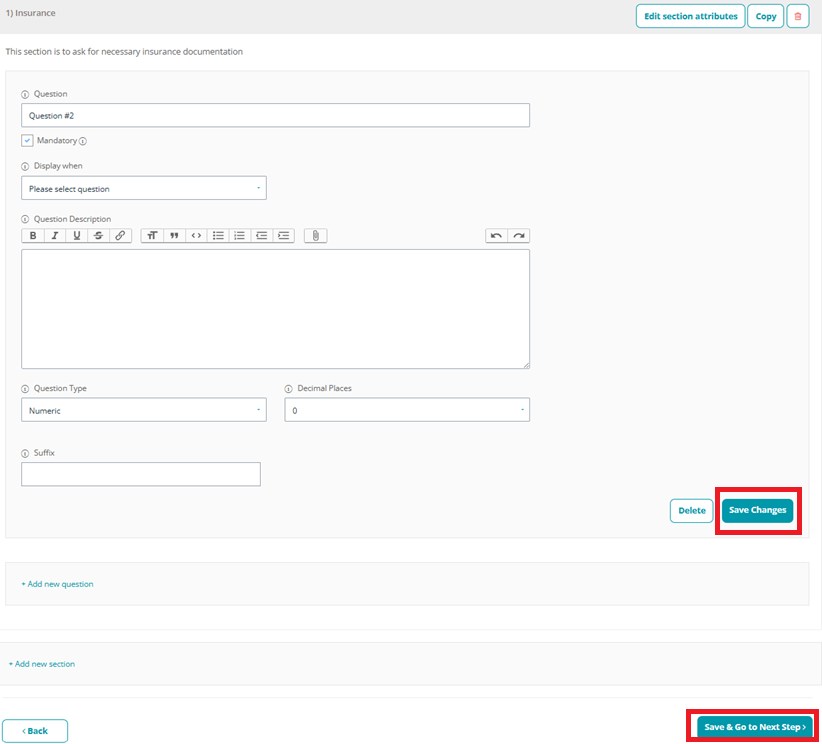This screenshot has height=744, width=822.
Task: Create a numbered list
Action: tap(240, 235)
